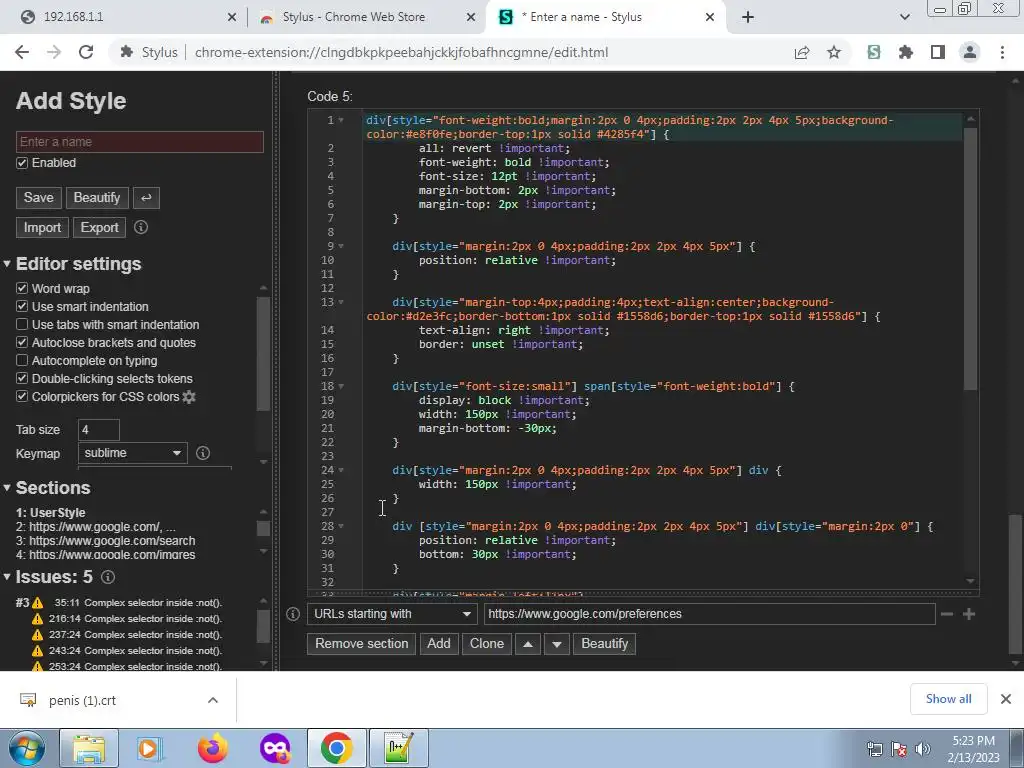Toggle Colorpickers for CSS colors
This screenshot has height=768, width=1024.
22,396
